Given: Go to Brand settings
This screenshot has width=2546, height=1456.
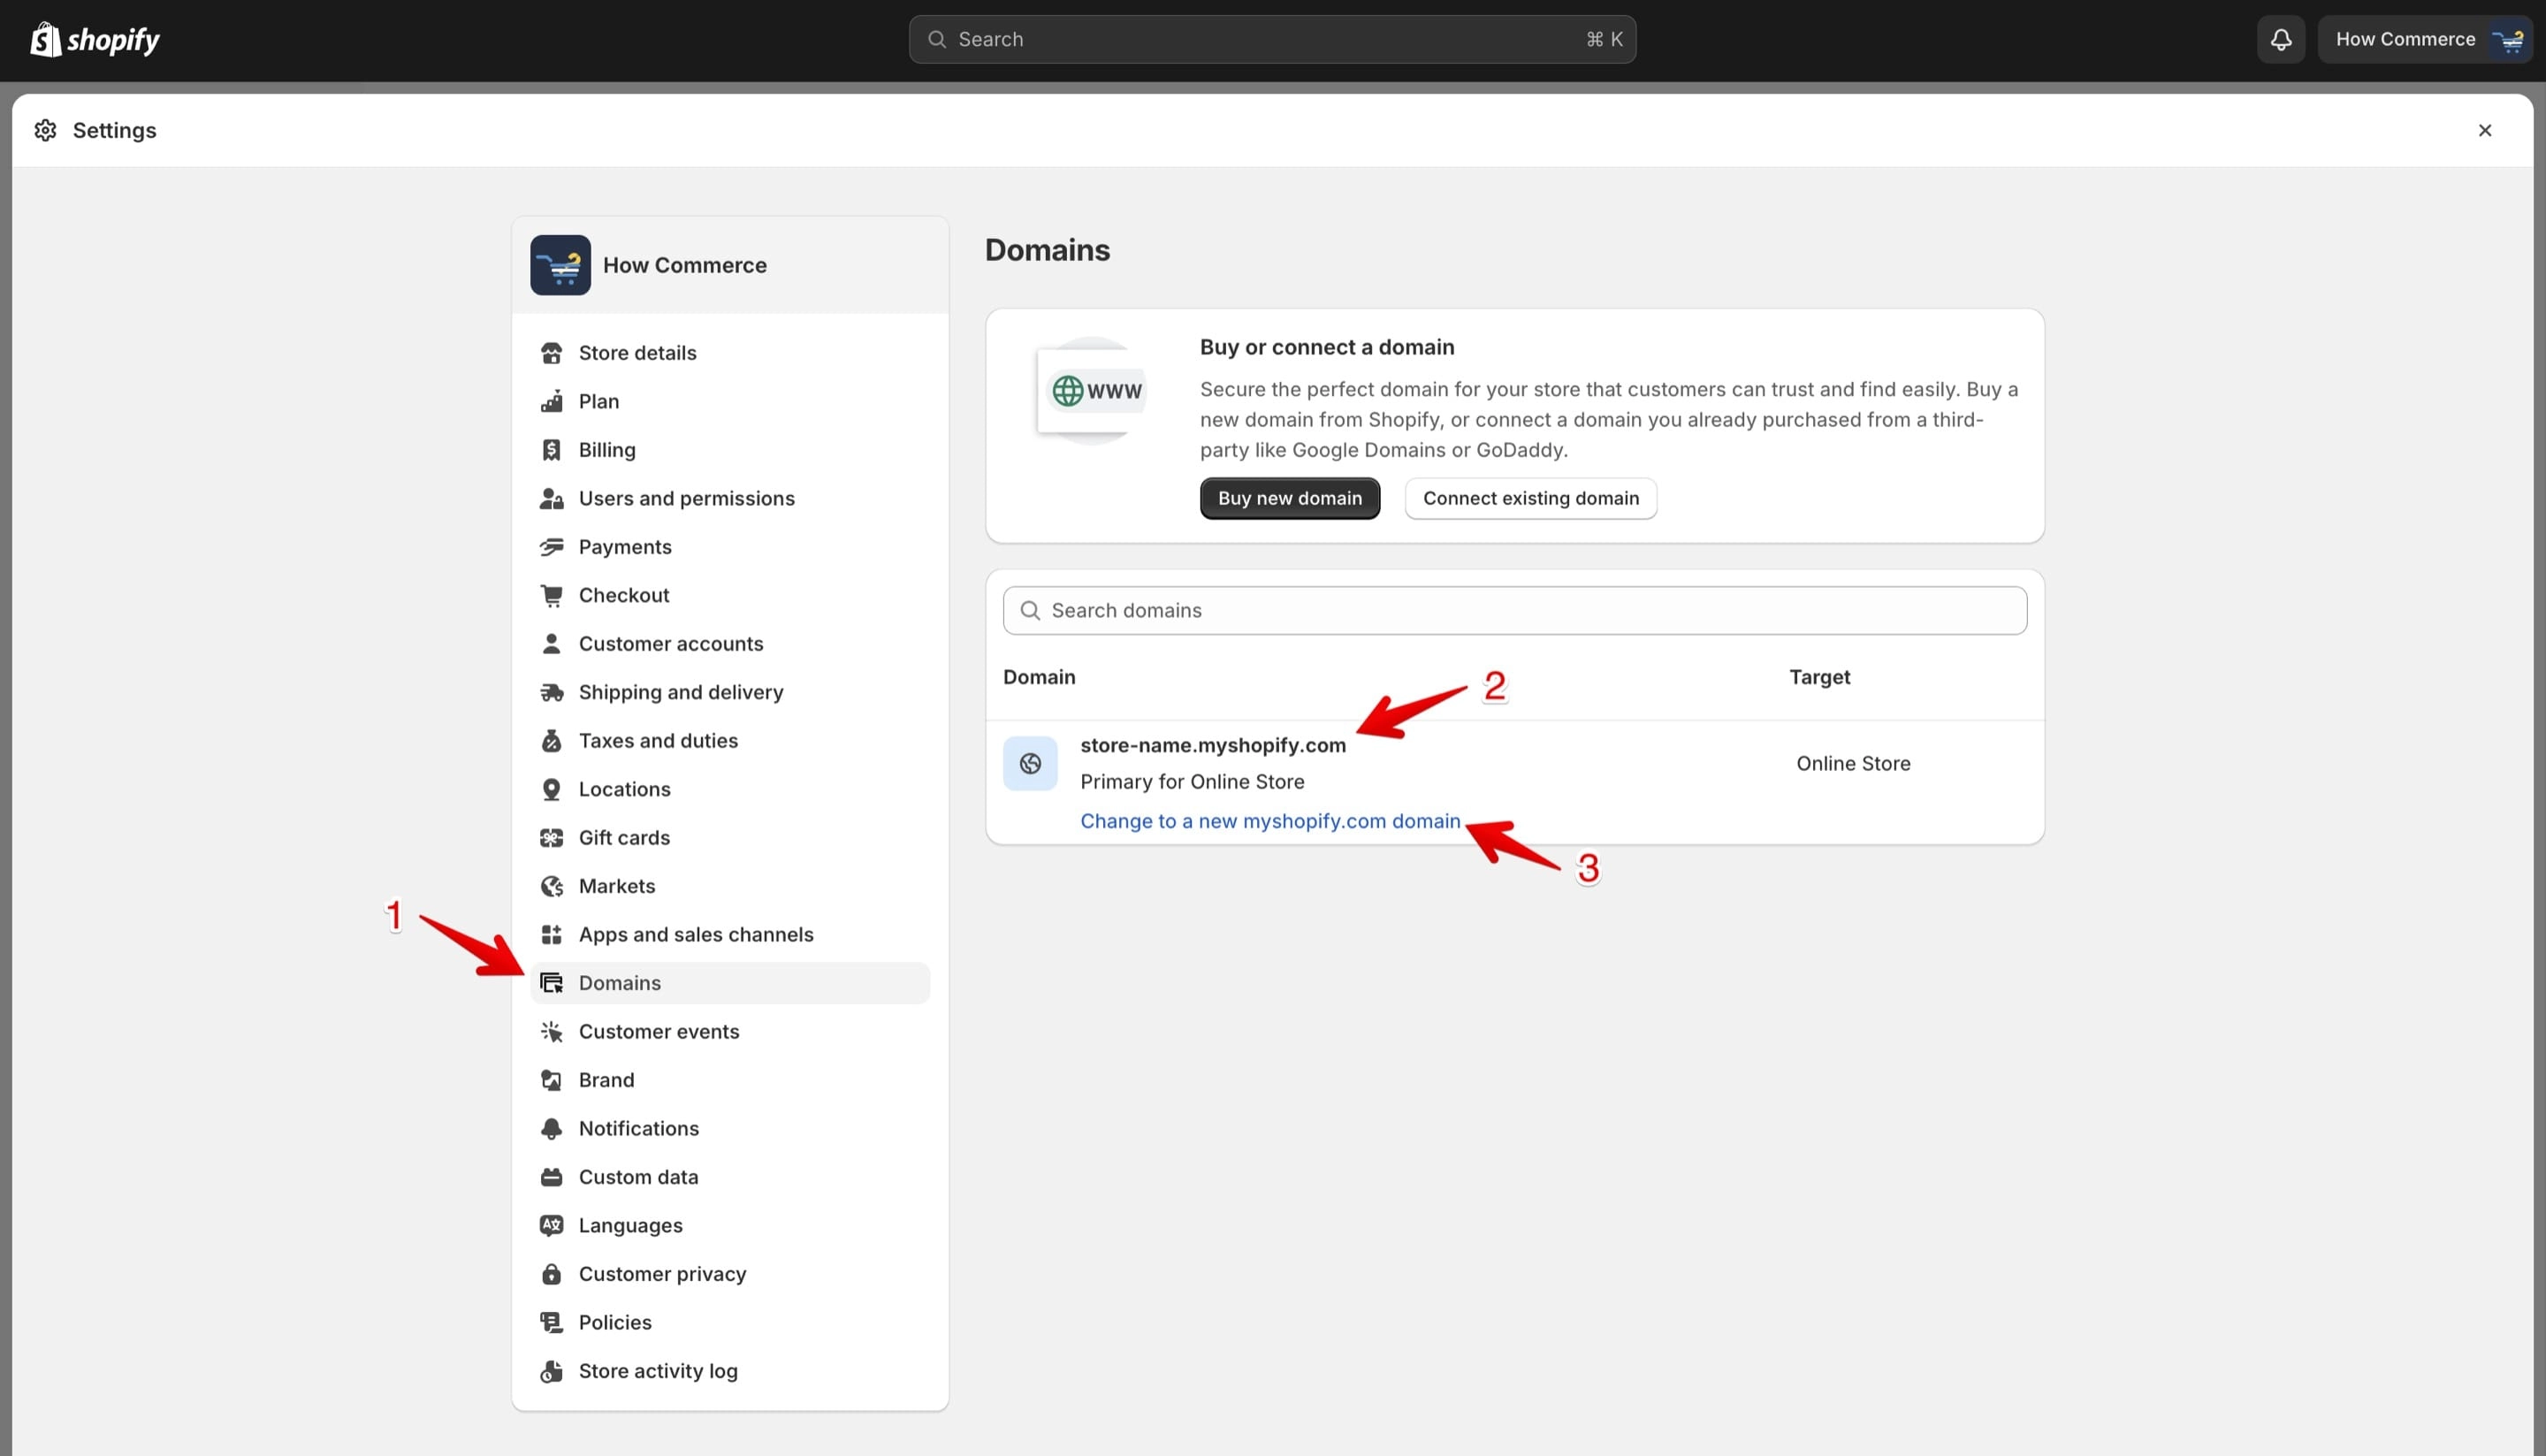Looking at the screenshot, I should 730,1080.
